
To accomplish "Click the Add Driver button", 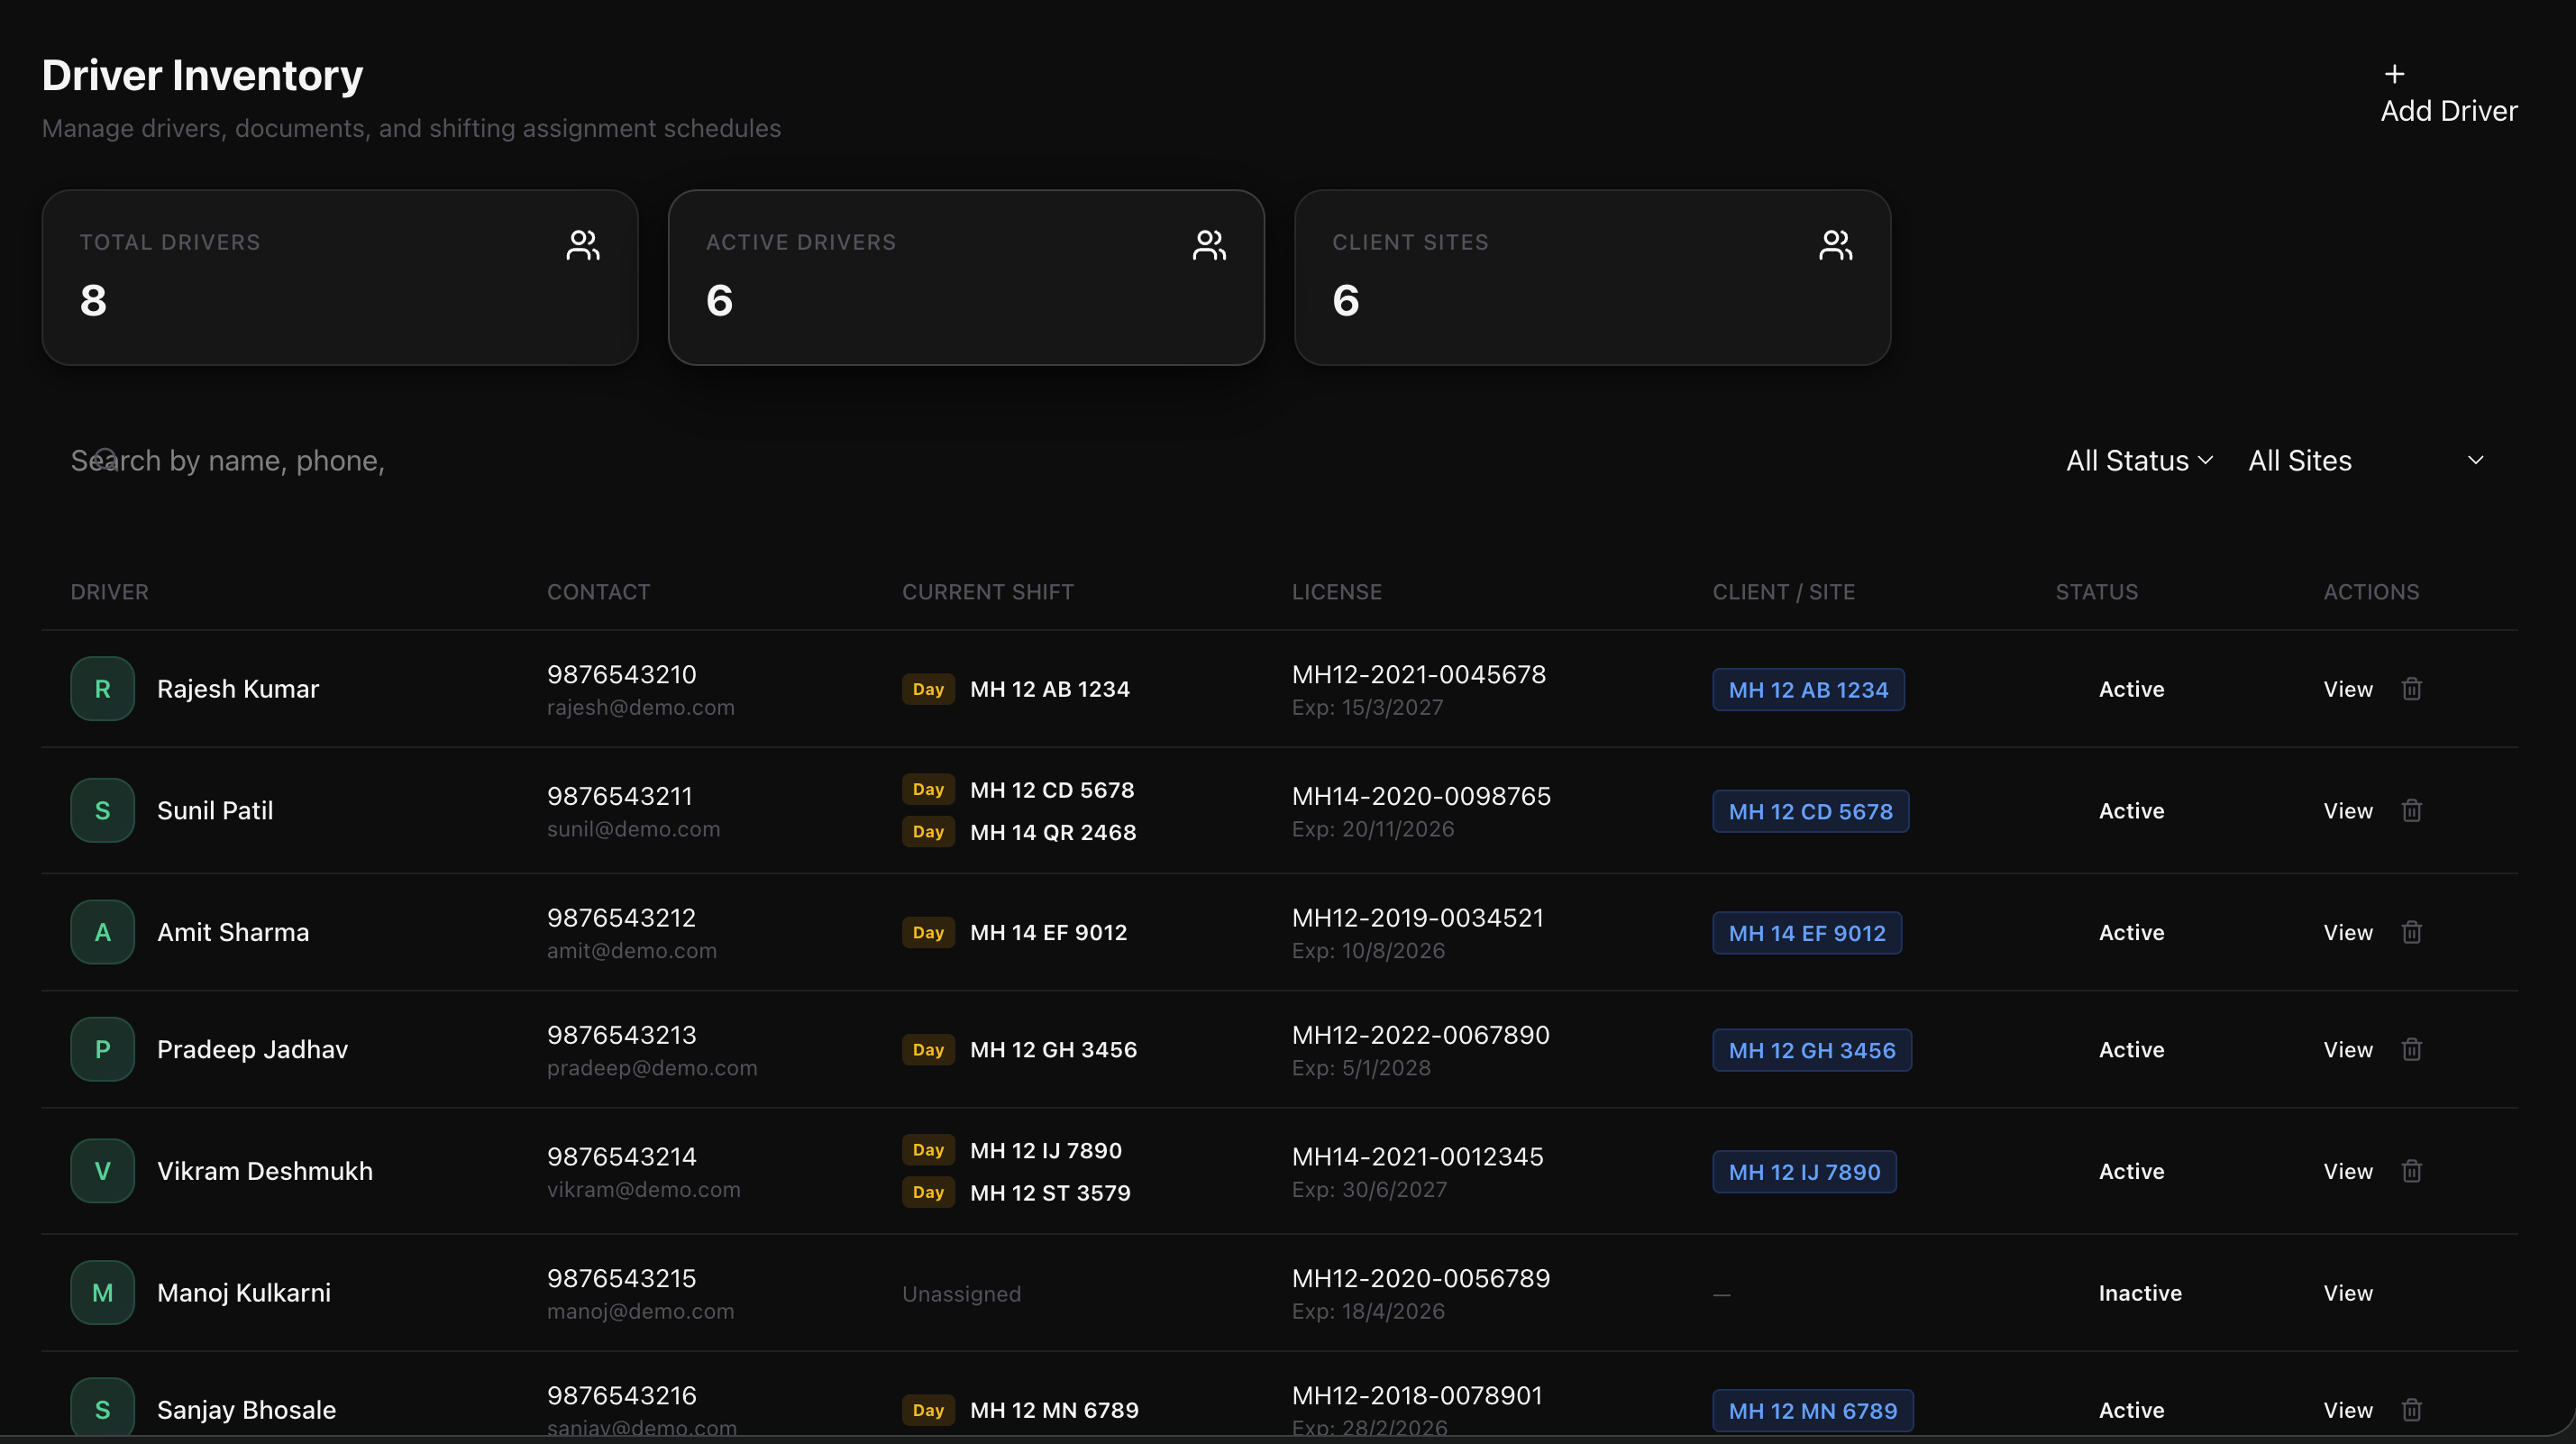I will [x=2448, y=110].
